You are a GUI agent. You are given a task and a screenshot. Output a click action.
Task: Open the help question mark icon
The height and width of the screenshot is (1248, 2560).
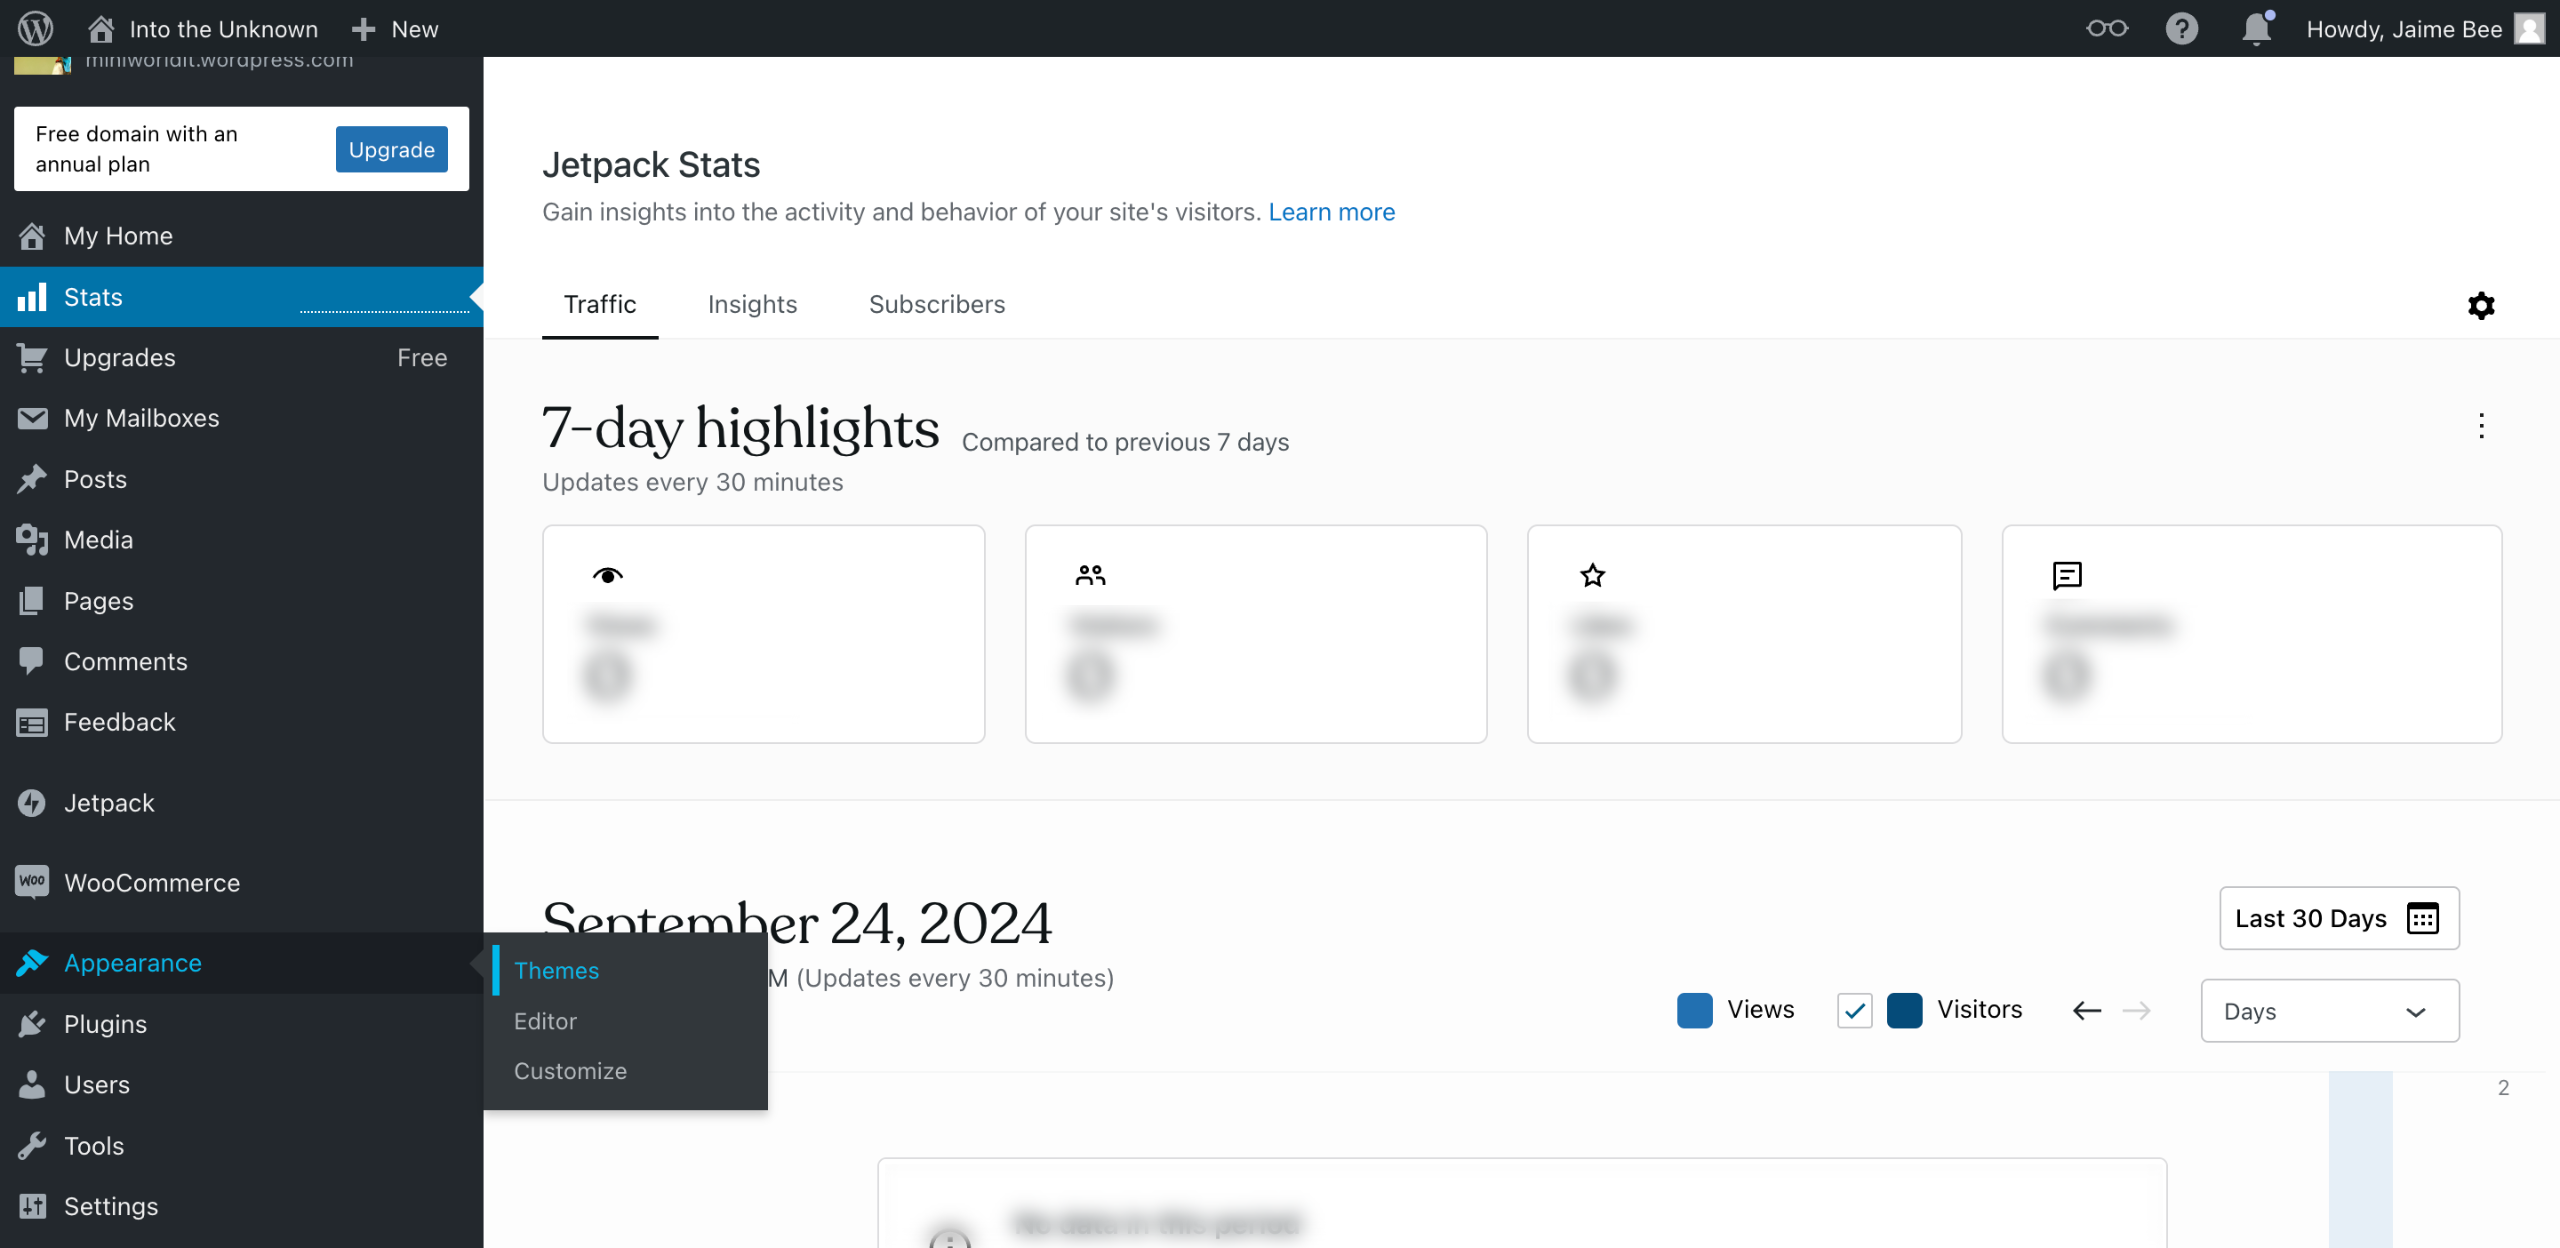click(x=2181, y=28)
